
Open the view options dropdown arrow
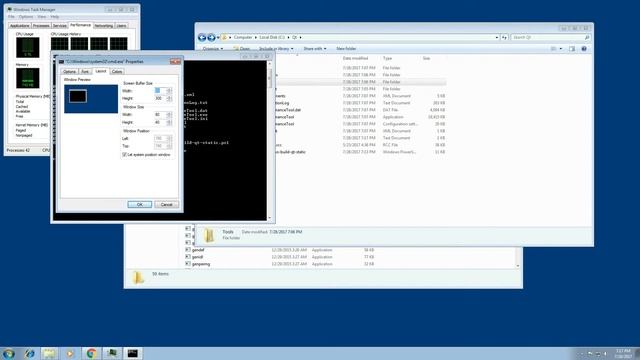click(x=561, y=49)
